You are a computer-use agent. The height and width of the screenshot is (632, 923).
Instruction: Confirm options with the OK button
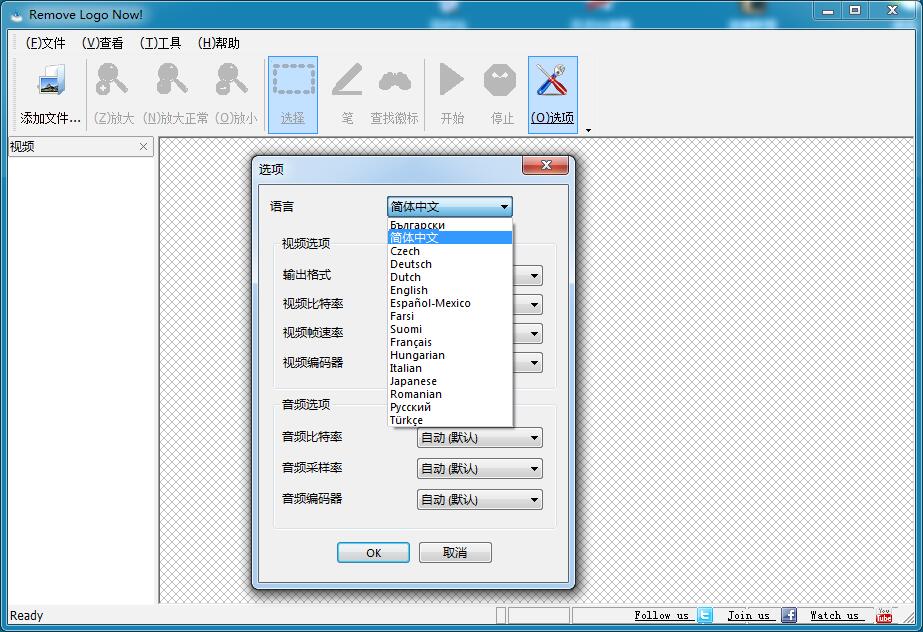pyautogui.click(x=373, y=553)
